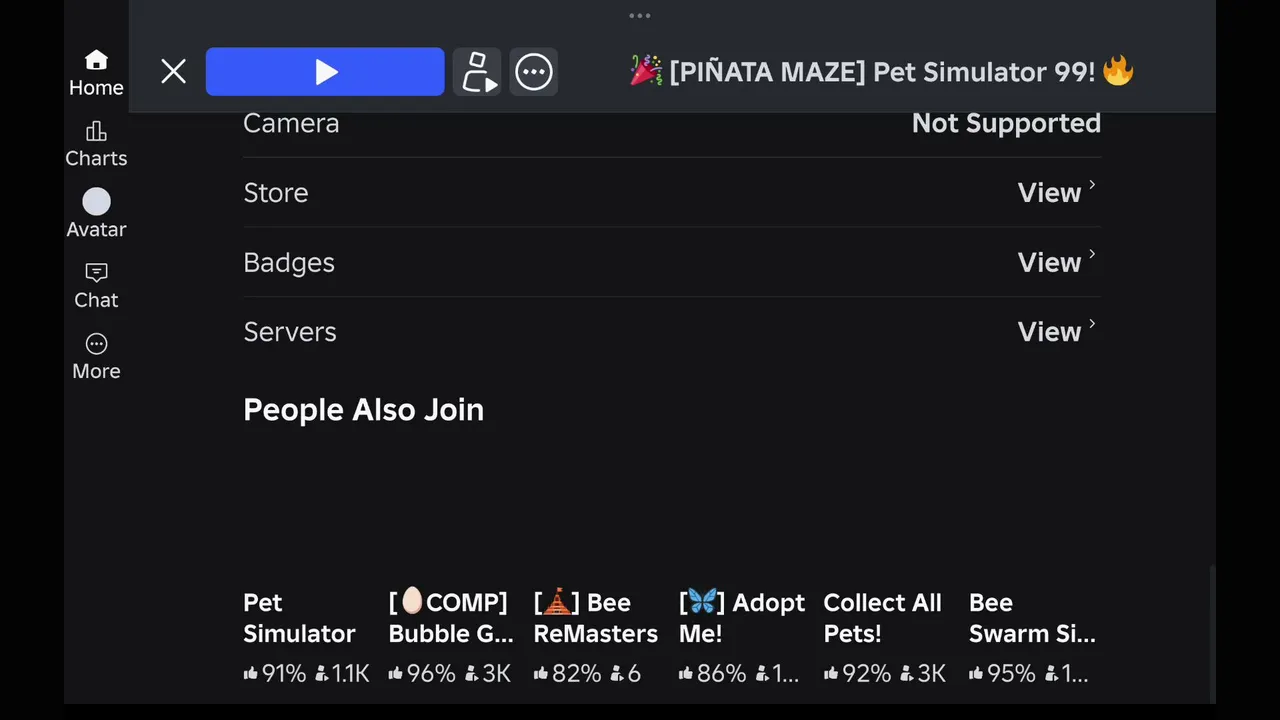1280x720 pixels.
Task: Open Bee ReMasters game card
Action: click(x=596, y=568)
